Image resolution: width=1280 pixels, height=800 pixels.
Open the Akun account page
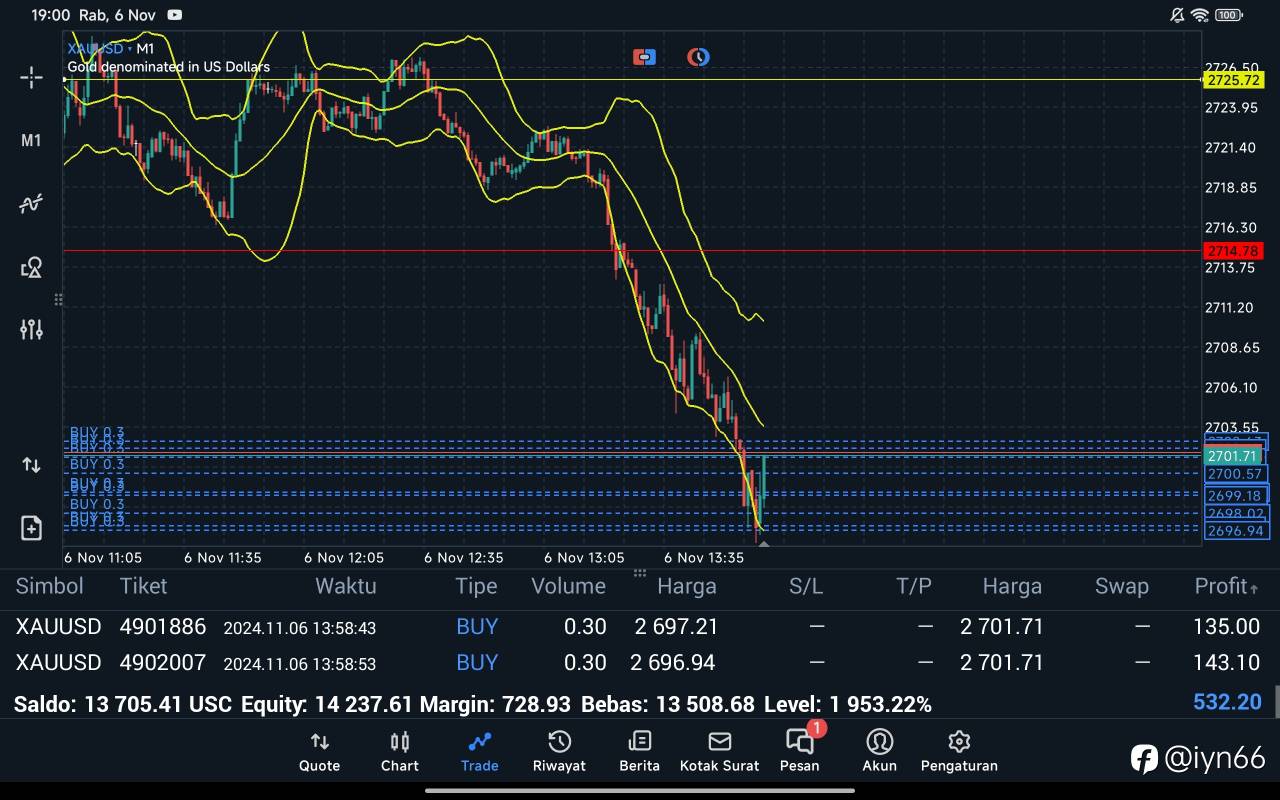tap(879, 751)
